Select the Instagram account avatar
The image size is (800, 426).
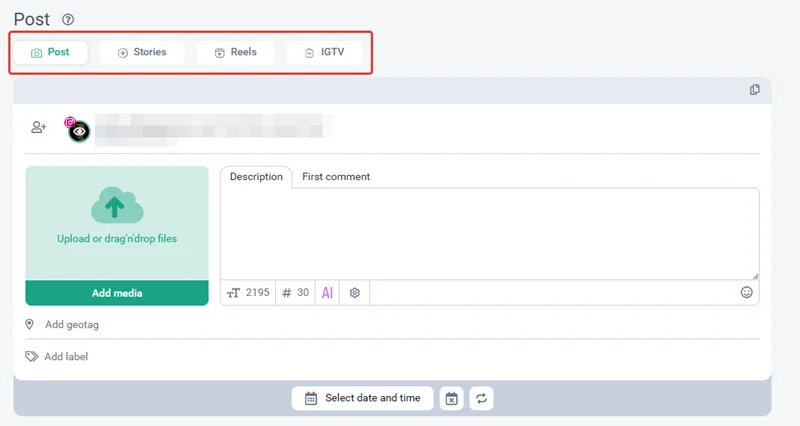click(78, 130)
